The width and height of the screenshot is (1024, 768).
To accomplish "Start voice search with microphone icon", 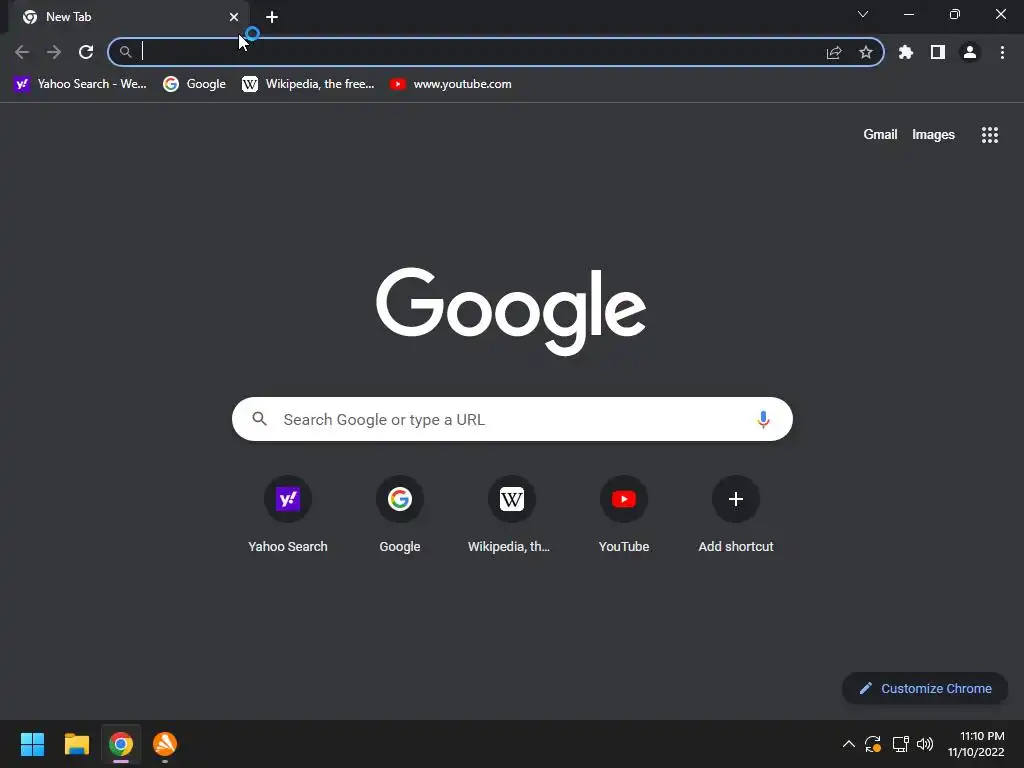I will click(763, 419).
